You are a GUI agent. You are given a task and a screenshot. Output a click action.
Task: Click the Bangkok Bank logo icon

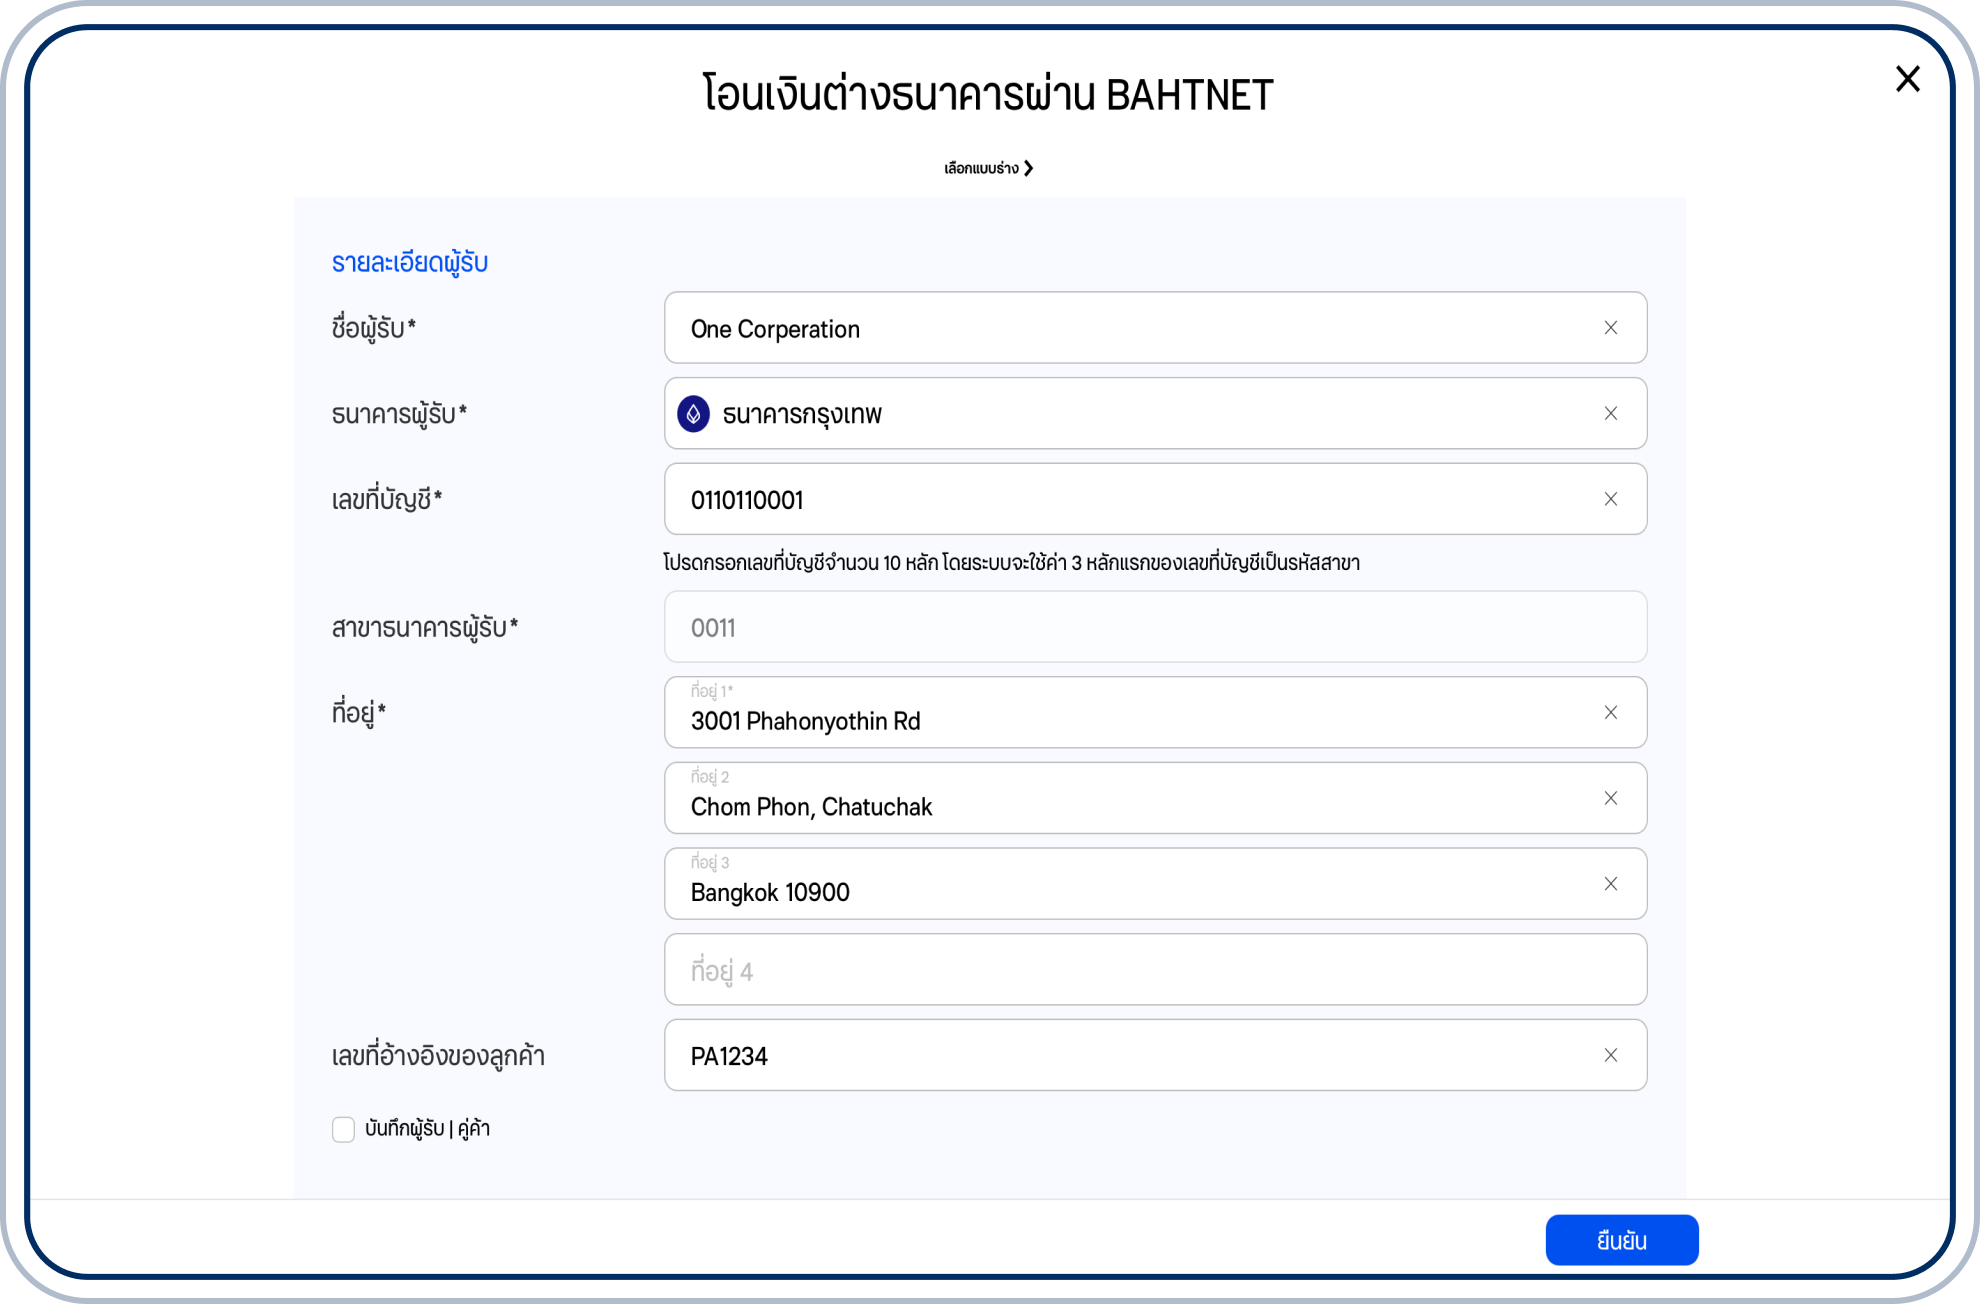pos(693,414)
